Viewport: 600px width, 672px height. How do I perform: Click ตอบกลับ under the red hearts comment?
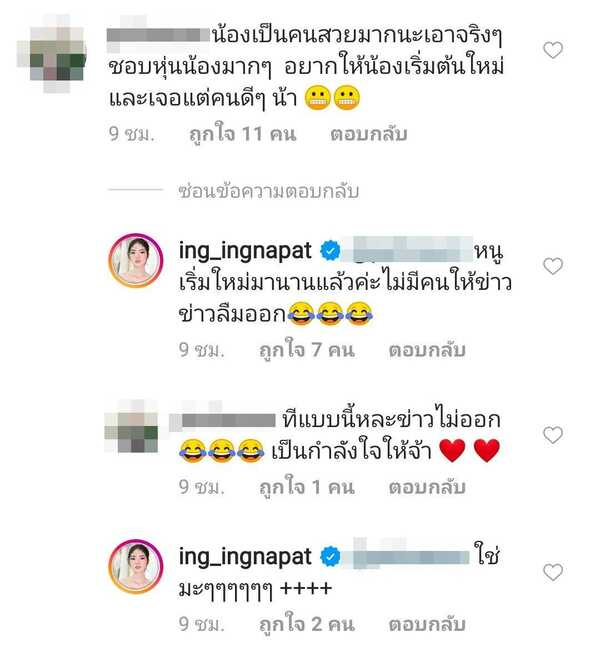click(x=427, y=487)
